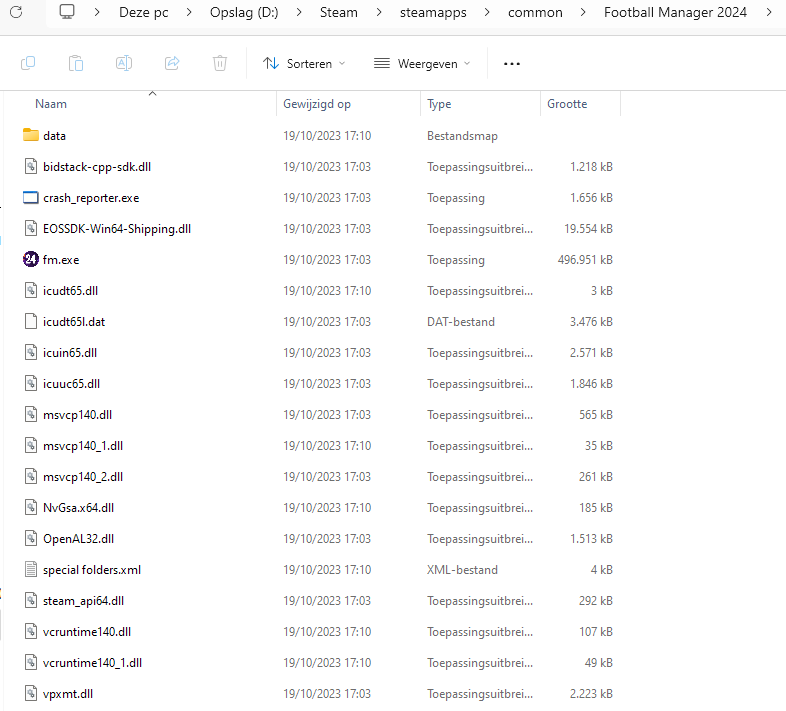The image size is (786, 711).
Task: Expand the chevron after common in the breadcrumb
Action: click(x=582, y=12)
